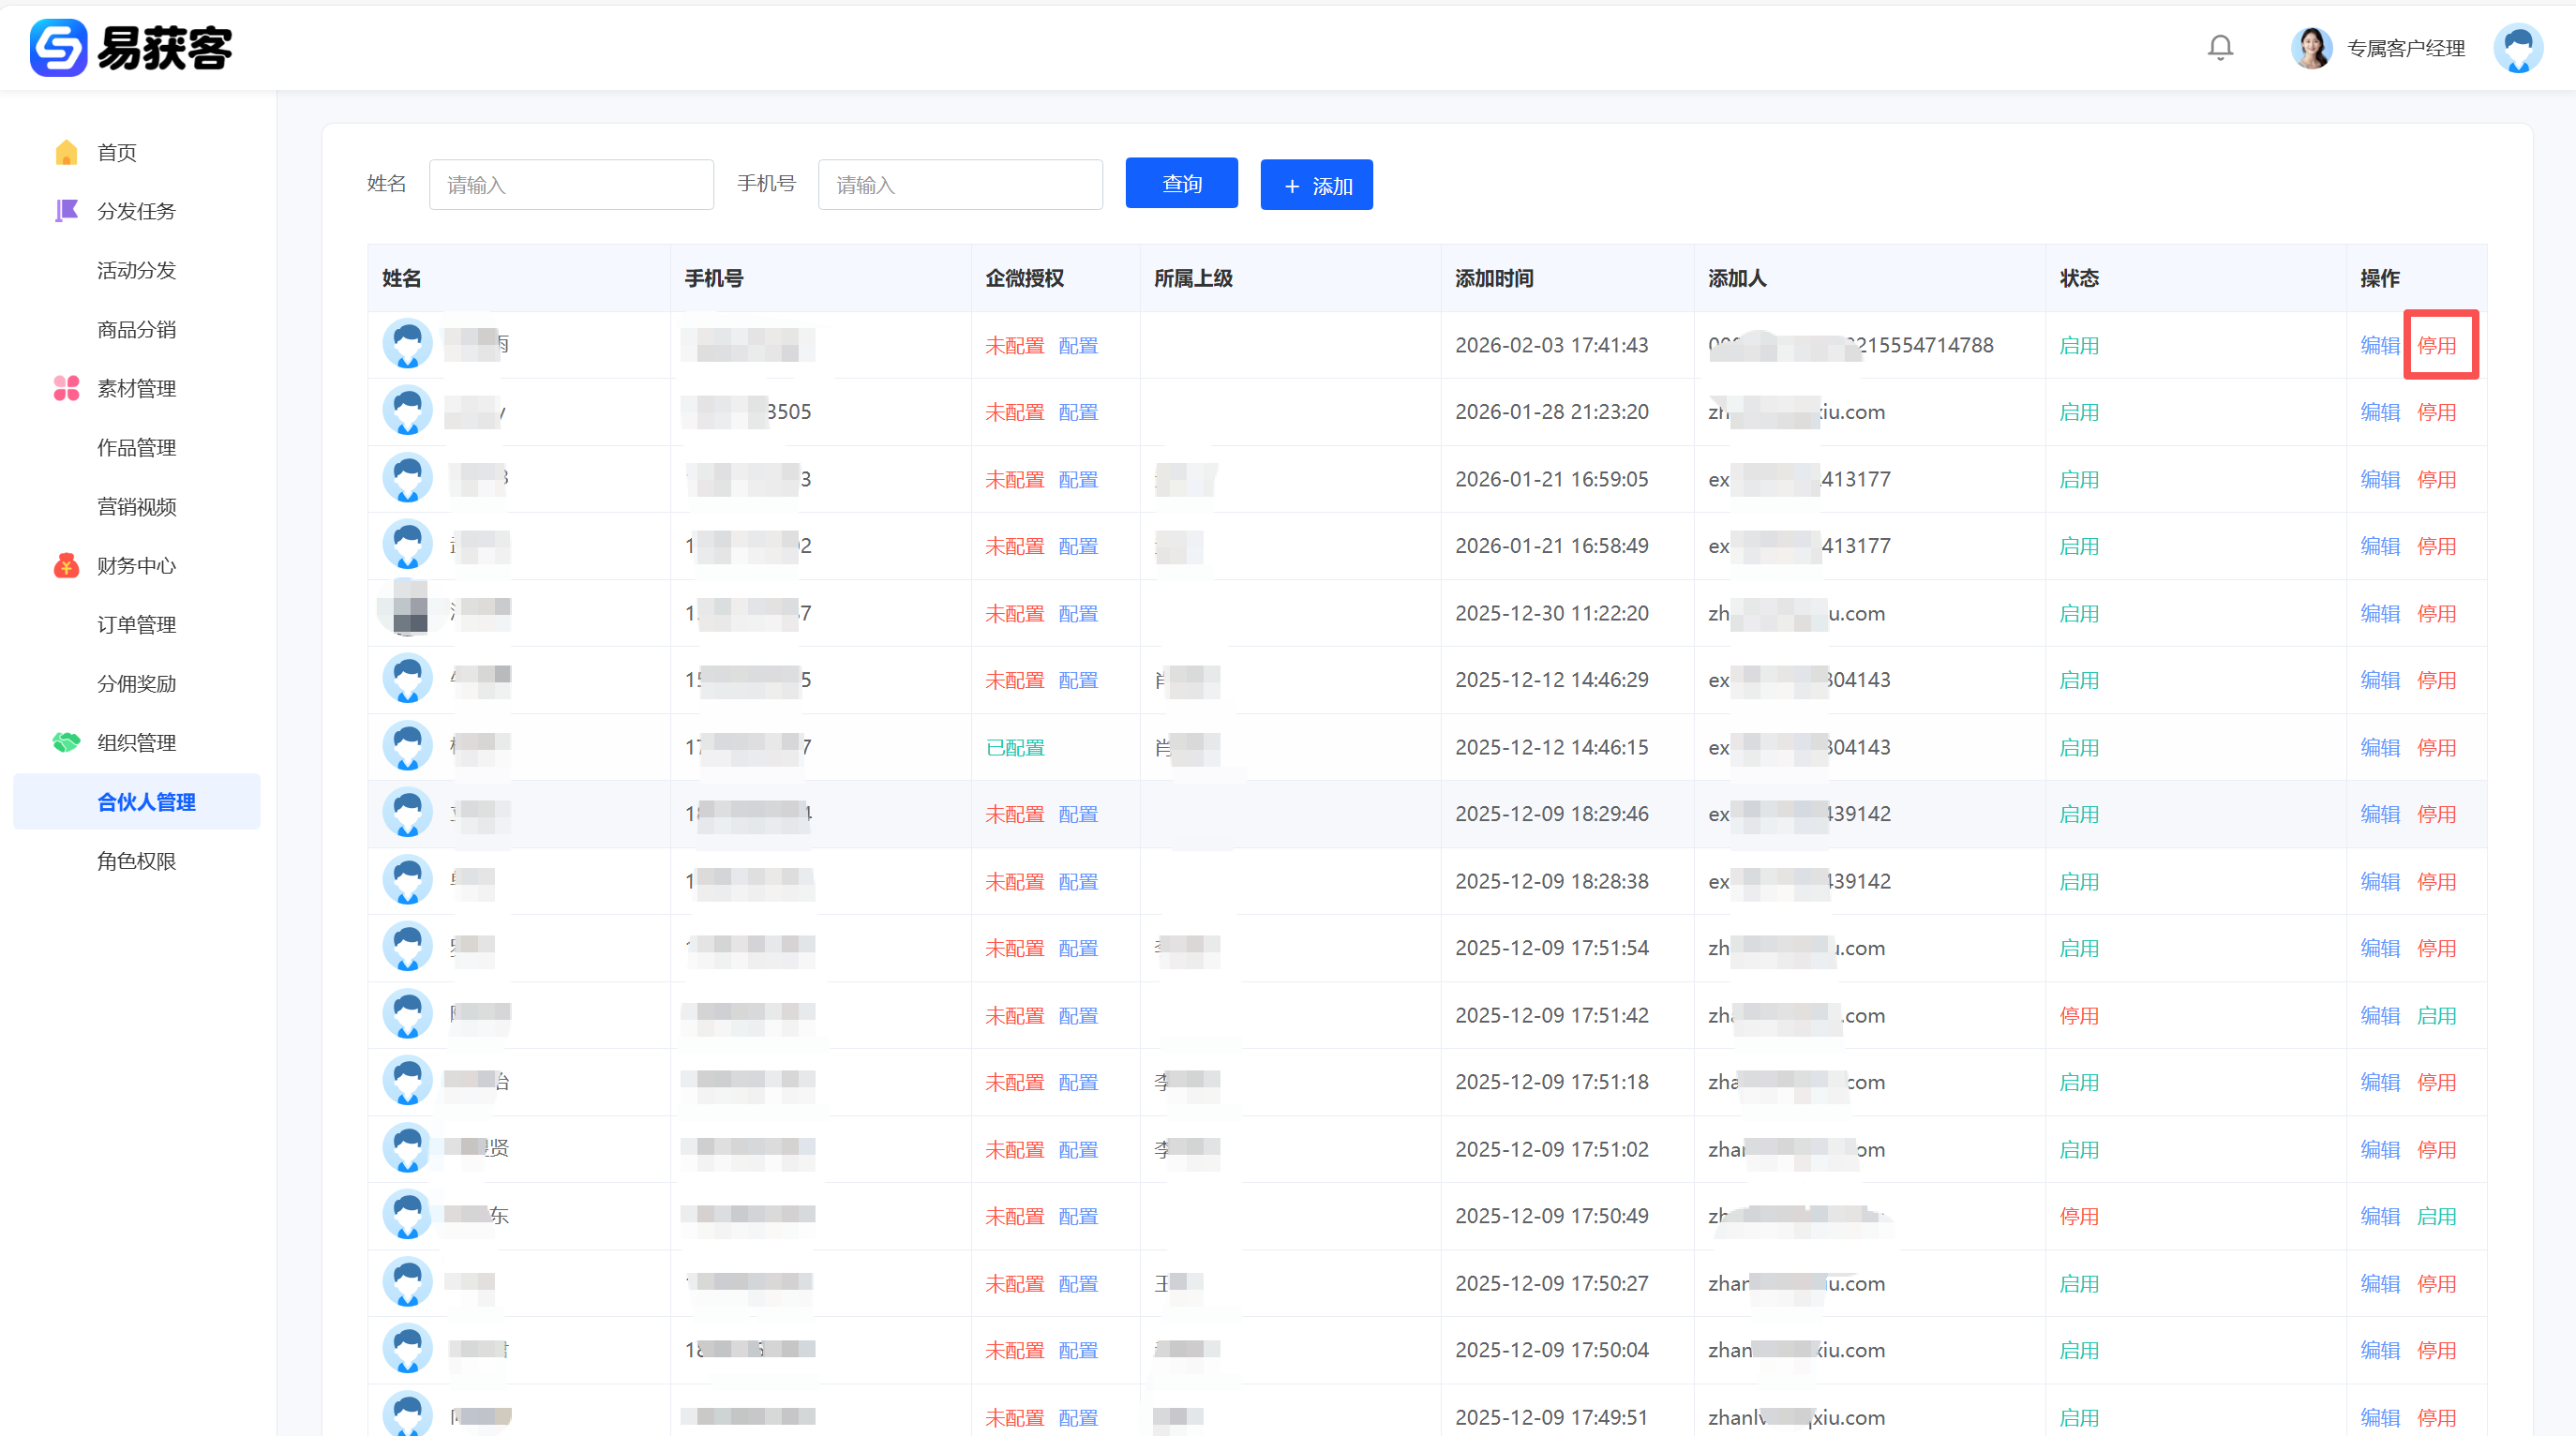Click the user profile avatar top-right
Screen dimensions: 2576x1436
(x=2517, y=48)
